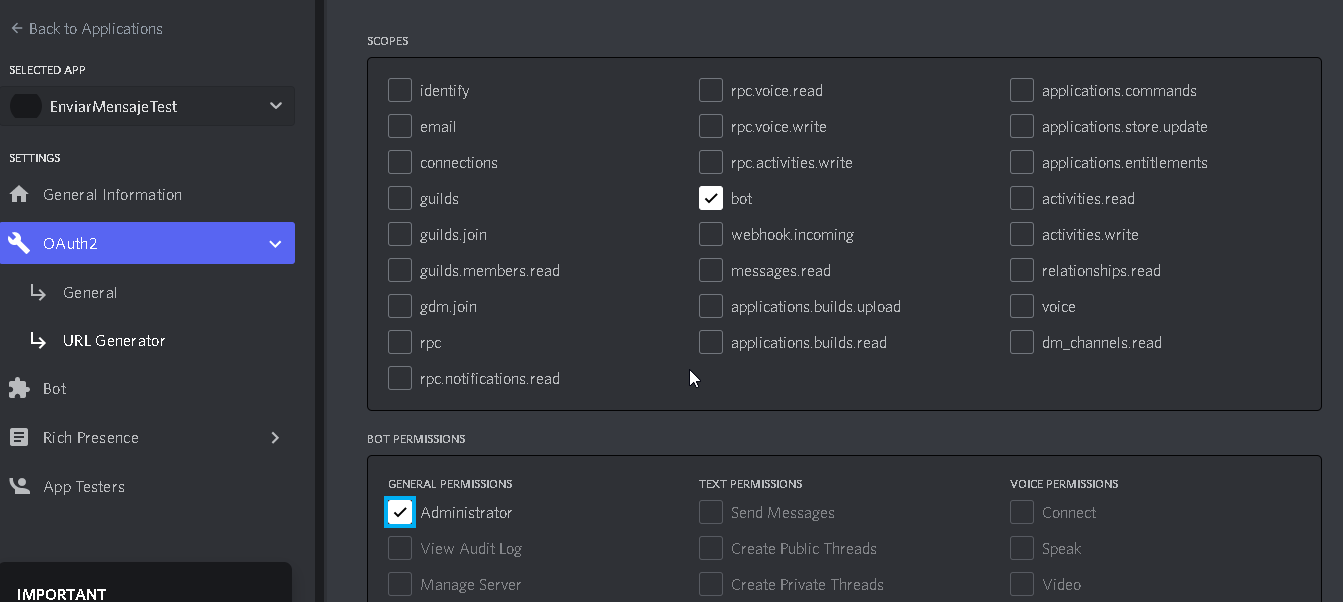Click the home icon beside General Information
The height and width of the screenshot is (602, 1343).
coord(17,194)
